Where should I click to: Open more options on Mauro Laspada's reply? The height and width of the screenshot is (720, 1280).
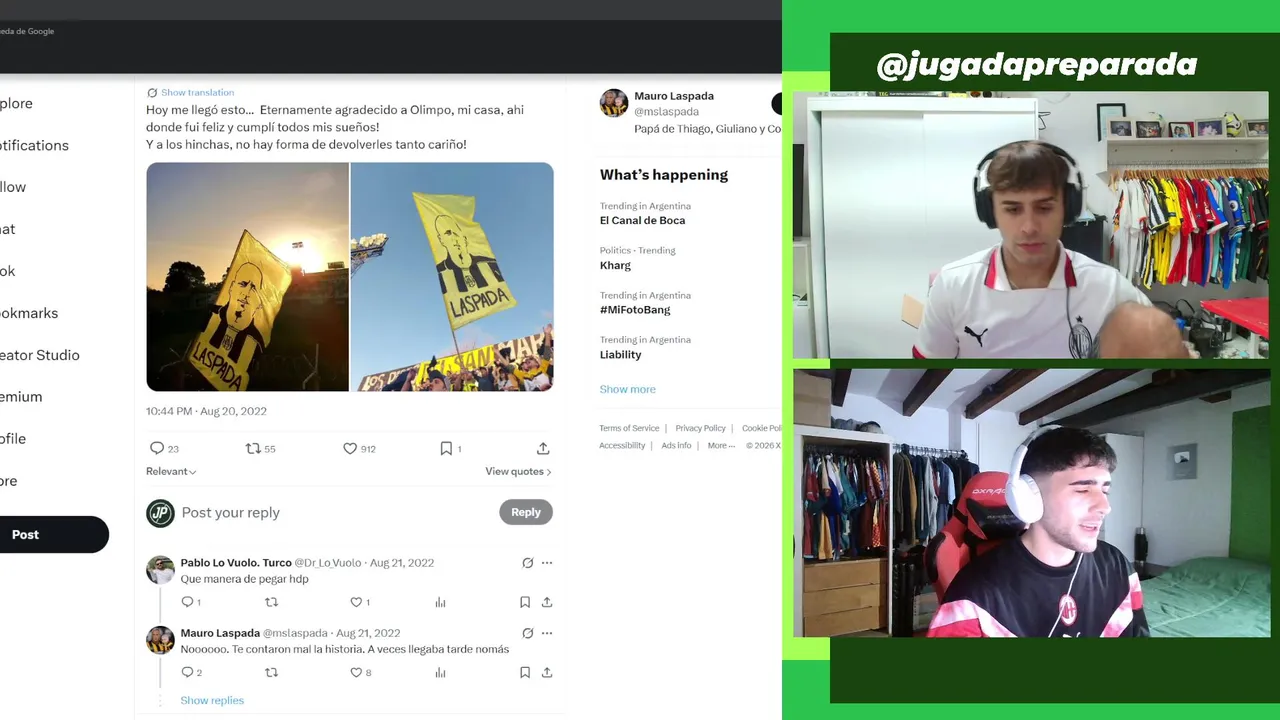(547, 633)
